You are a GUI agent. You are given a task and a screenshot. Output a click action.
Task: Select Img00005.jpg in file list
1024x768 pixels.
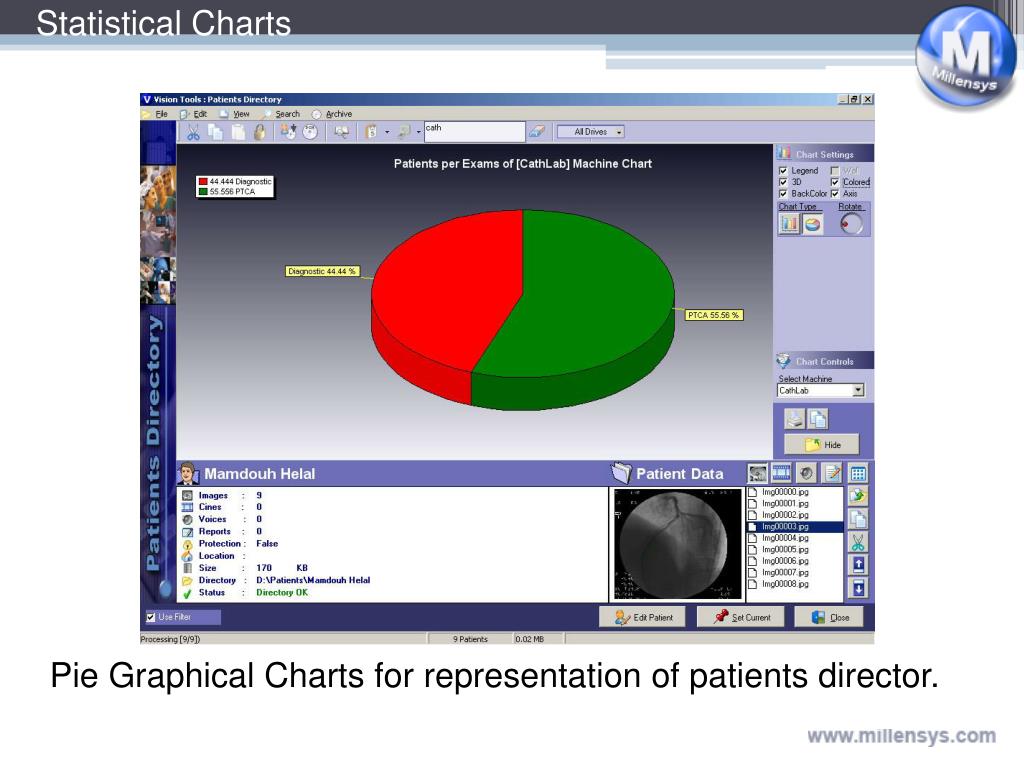click(784, 550)
